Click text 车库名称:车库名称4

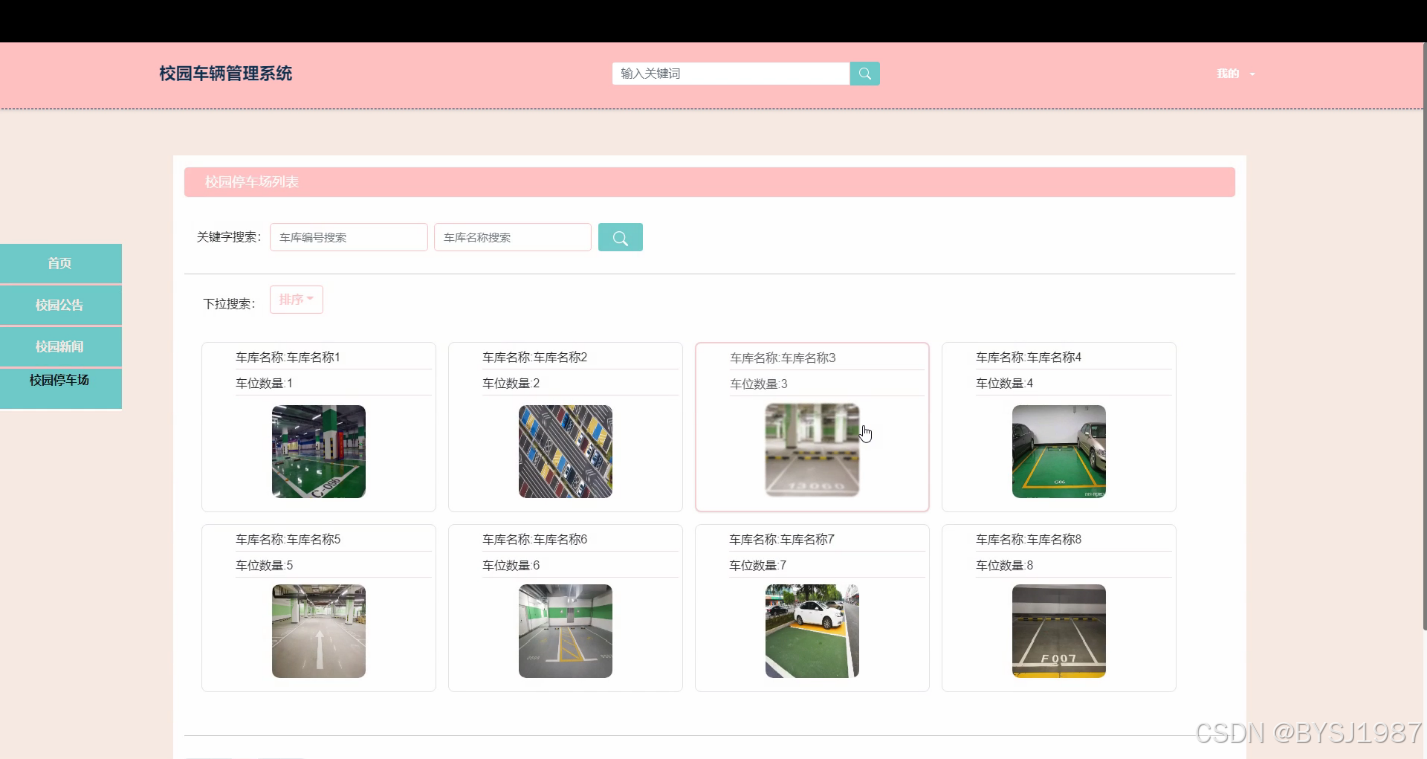(x=1029, y=357)
